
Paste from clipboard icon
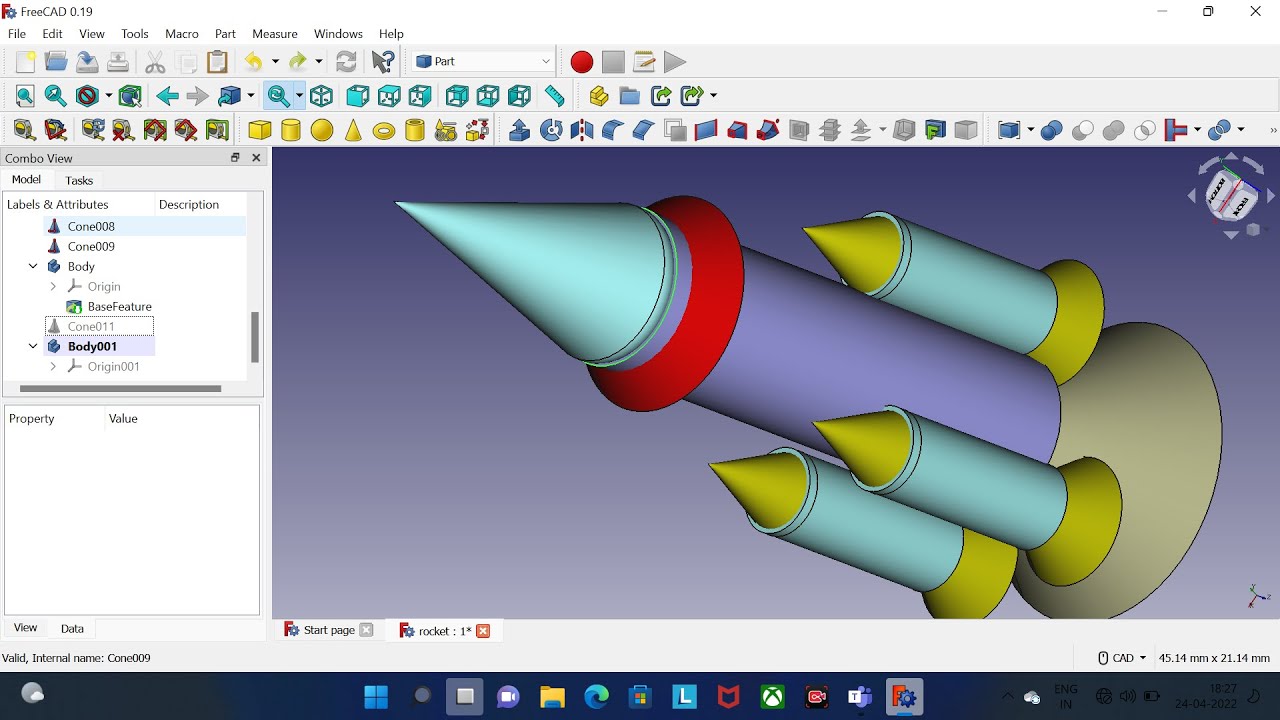click(x=217, y=62)
